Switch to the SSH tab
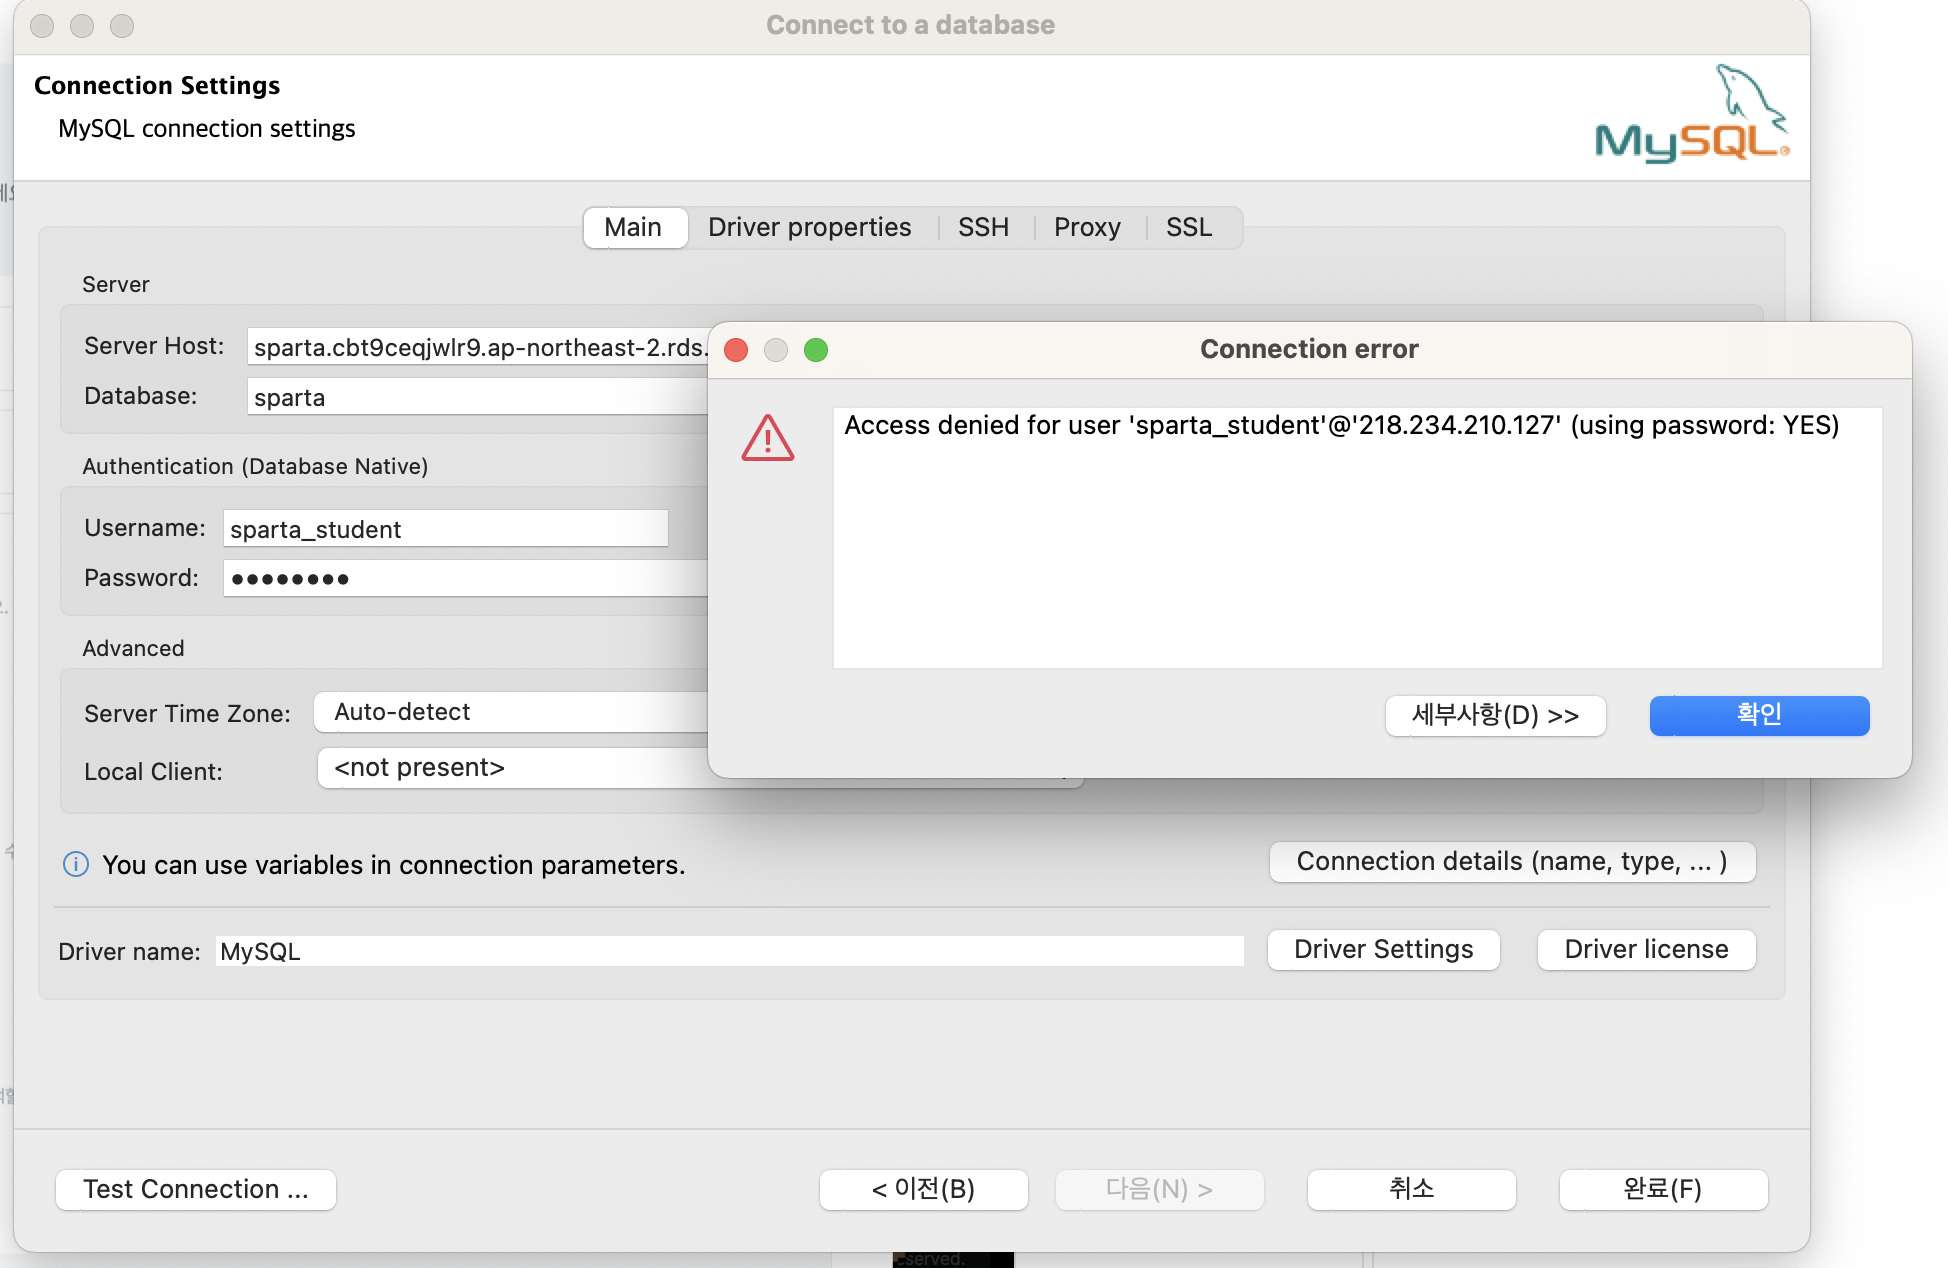 pyautogui.click(x=983, y=228)
